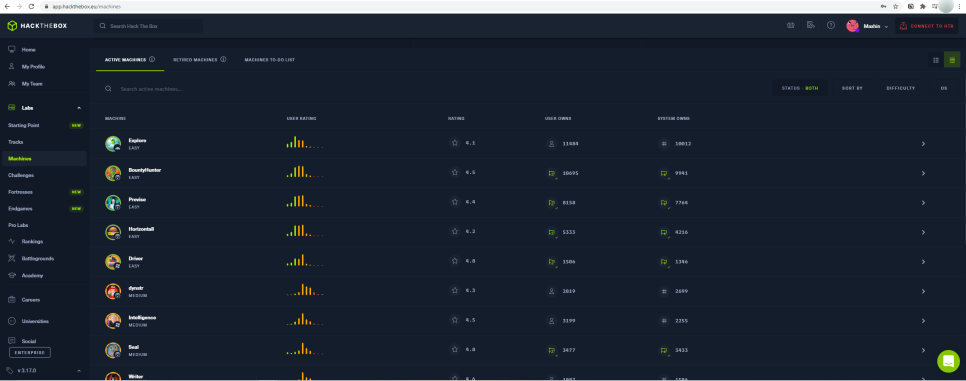Click the Hack The Box logo
The height and width of the screenshot is (381, 966).
37,26
